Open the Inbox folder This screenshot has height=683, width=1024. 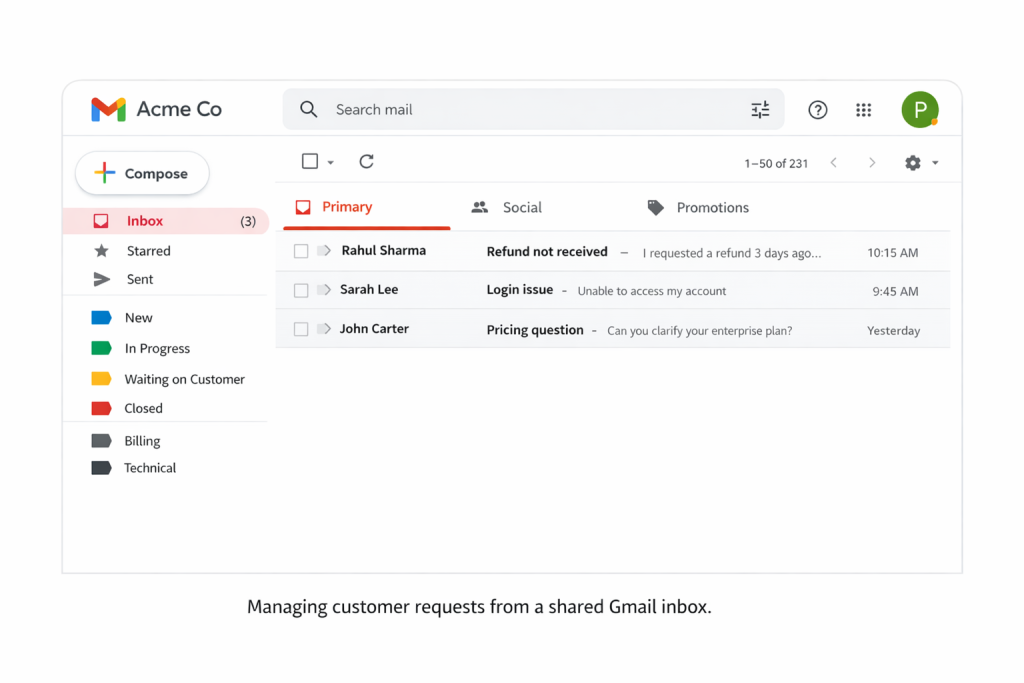point(143,221)
